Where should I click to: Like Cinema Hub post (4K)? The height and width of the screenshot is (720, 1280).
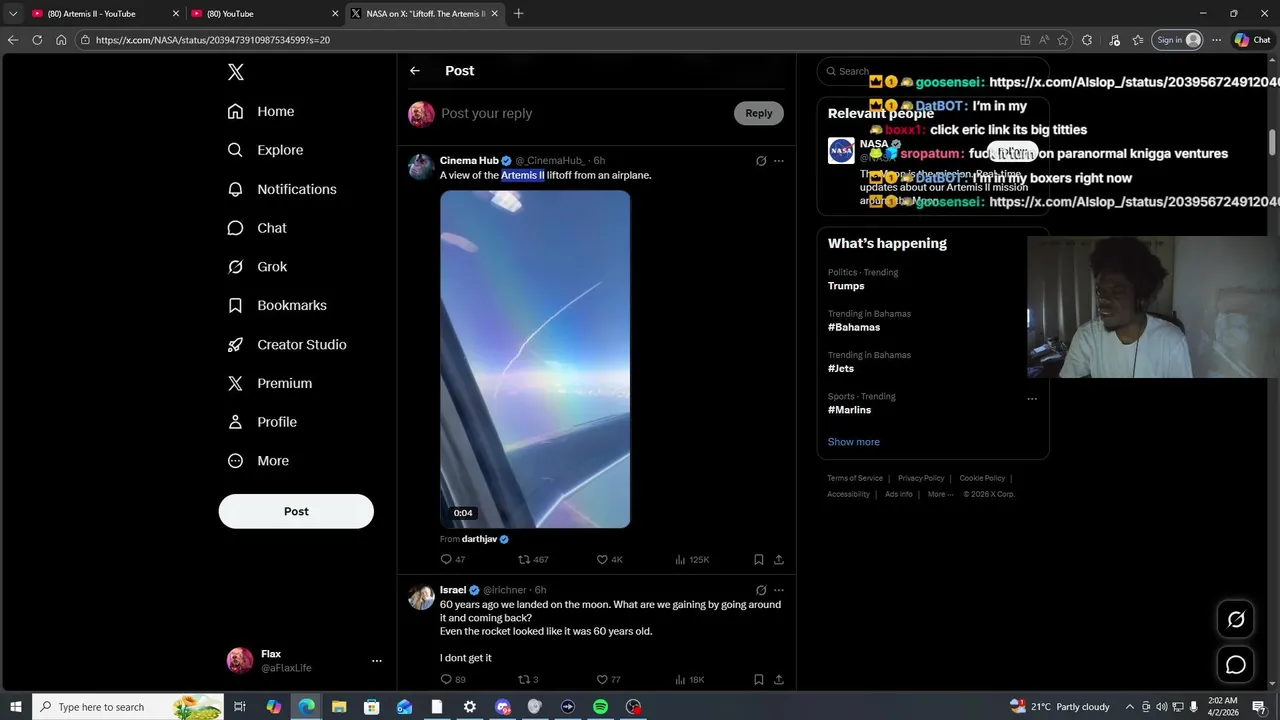coord(609,560)
